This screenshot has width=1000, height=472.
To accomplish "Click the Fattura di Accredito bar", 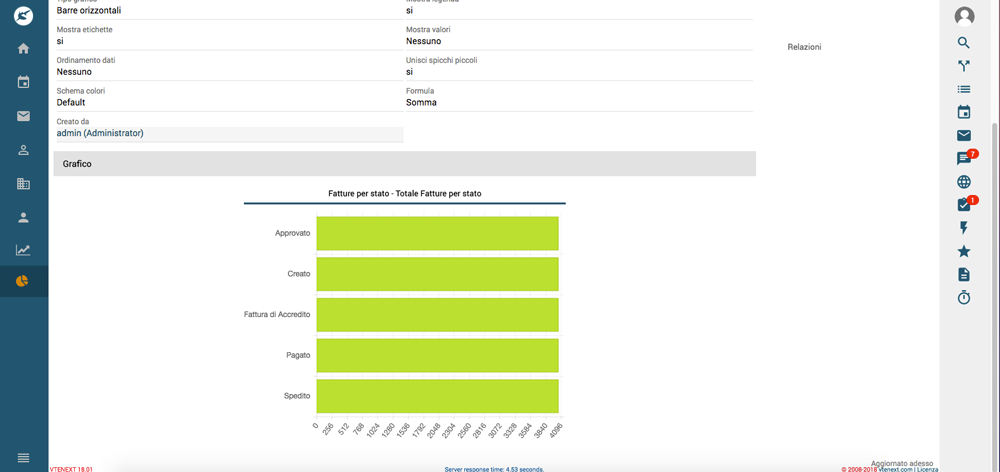I will [x=438, y=315].
